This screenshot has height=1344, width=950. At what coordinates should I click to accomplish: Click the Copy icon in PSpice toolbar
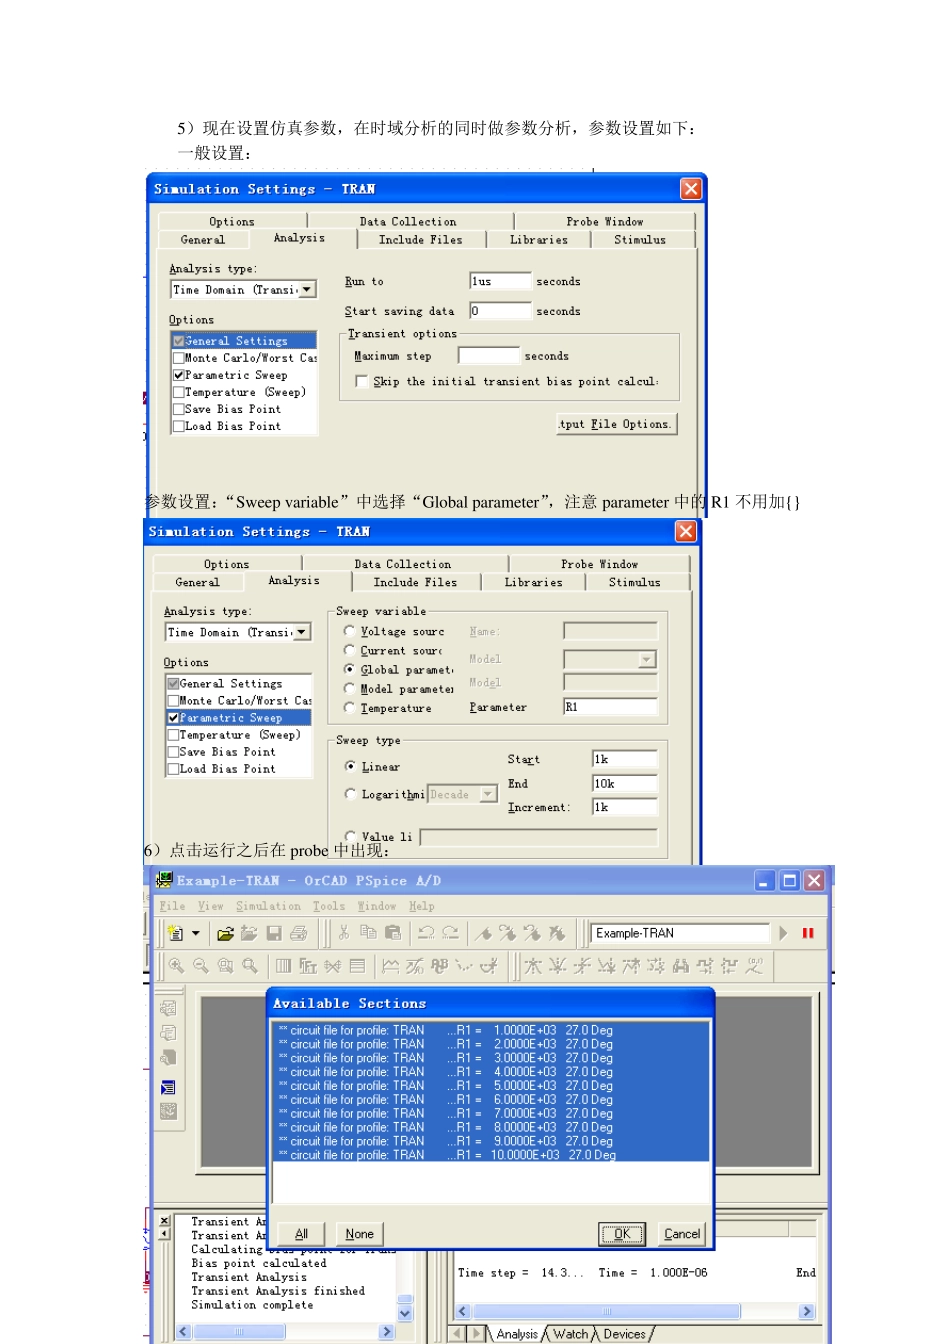click(x=368, y=933)
